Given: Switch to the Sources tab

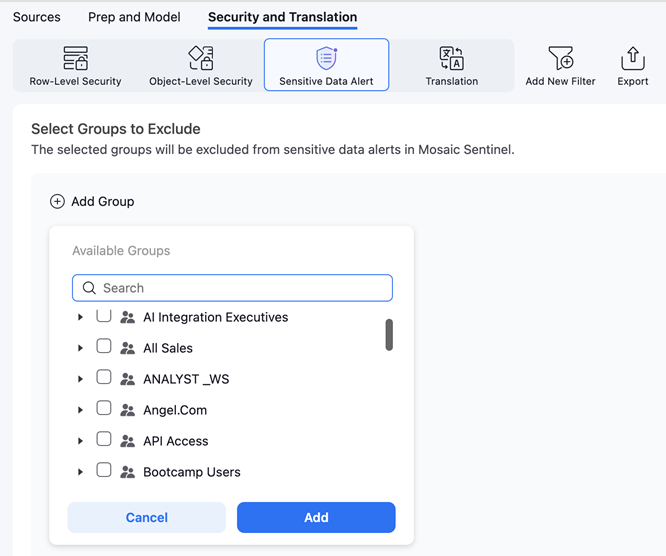Looking at the screenshot, I should [37, 17].
